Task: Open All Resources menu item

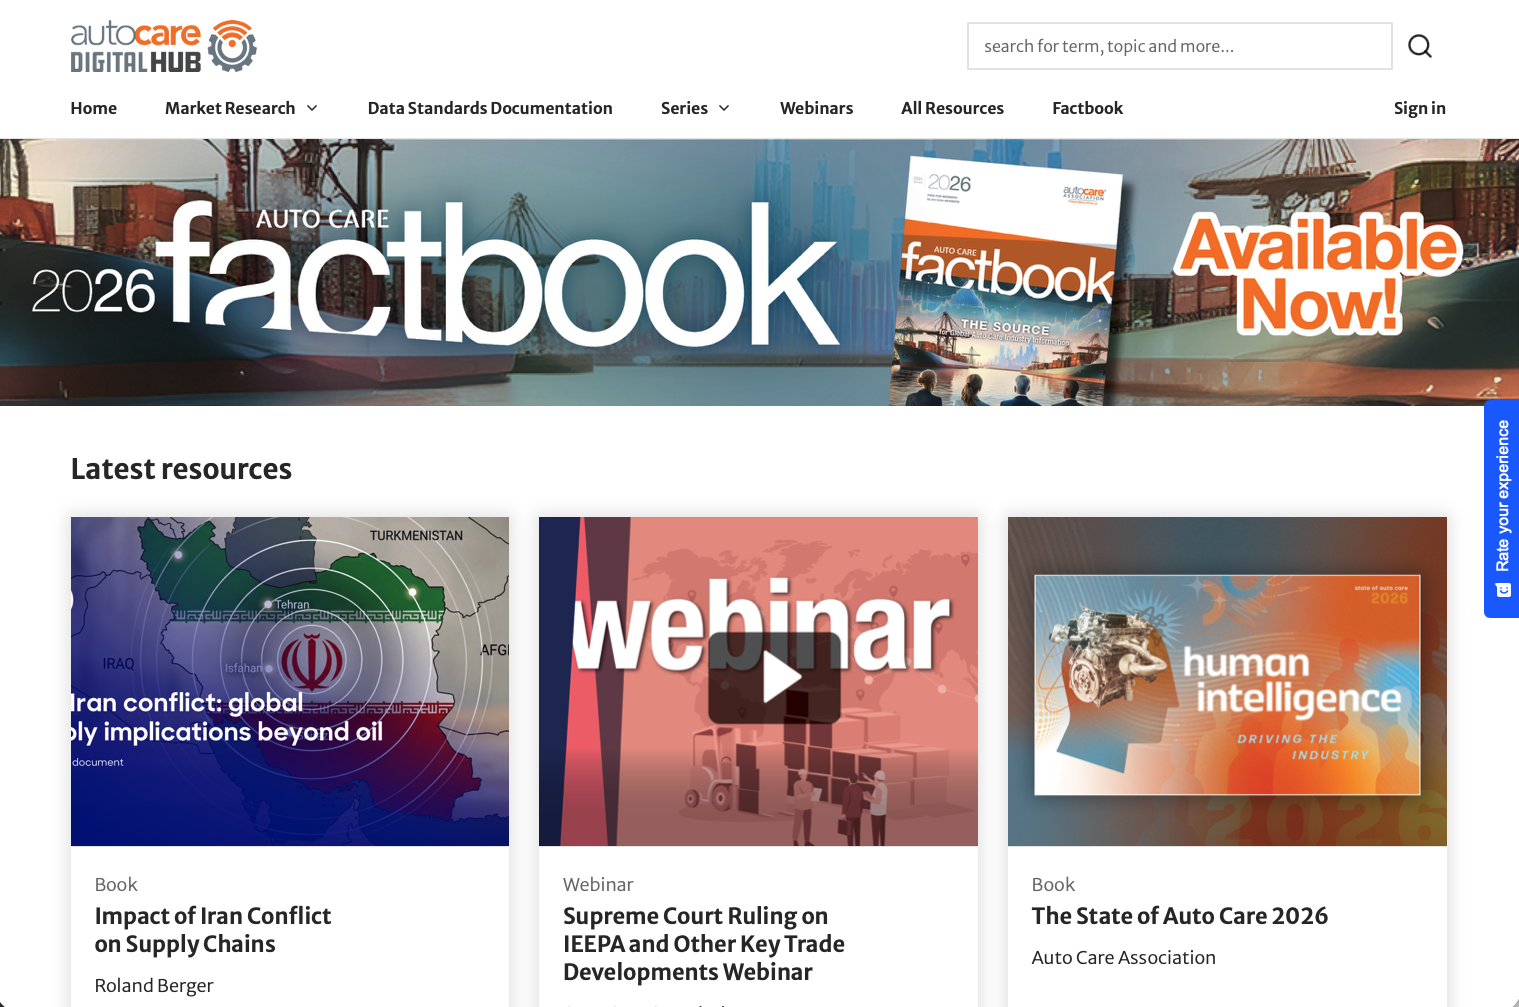Action: pyautogui.click(x=952, y=108)
